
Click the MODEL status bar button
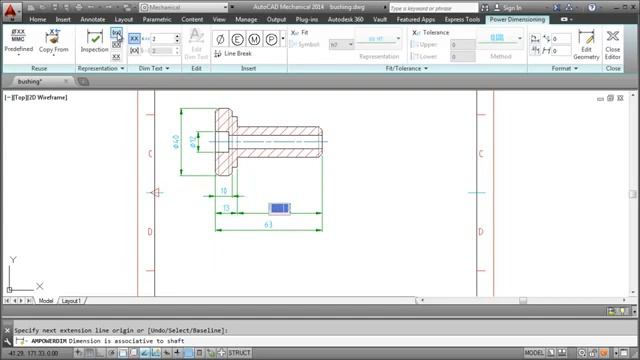(534, 353)
